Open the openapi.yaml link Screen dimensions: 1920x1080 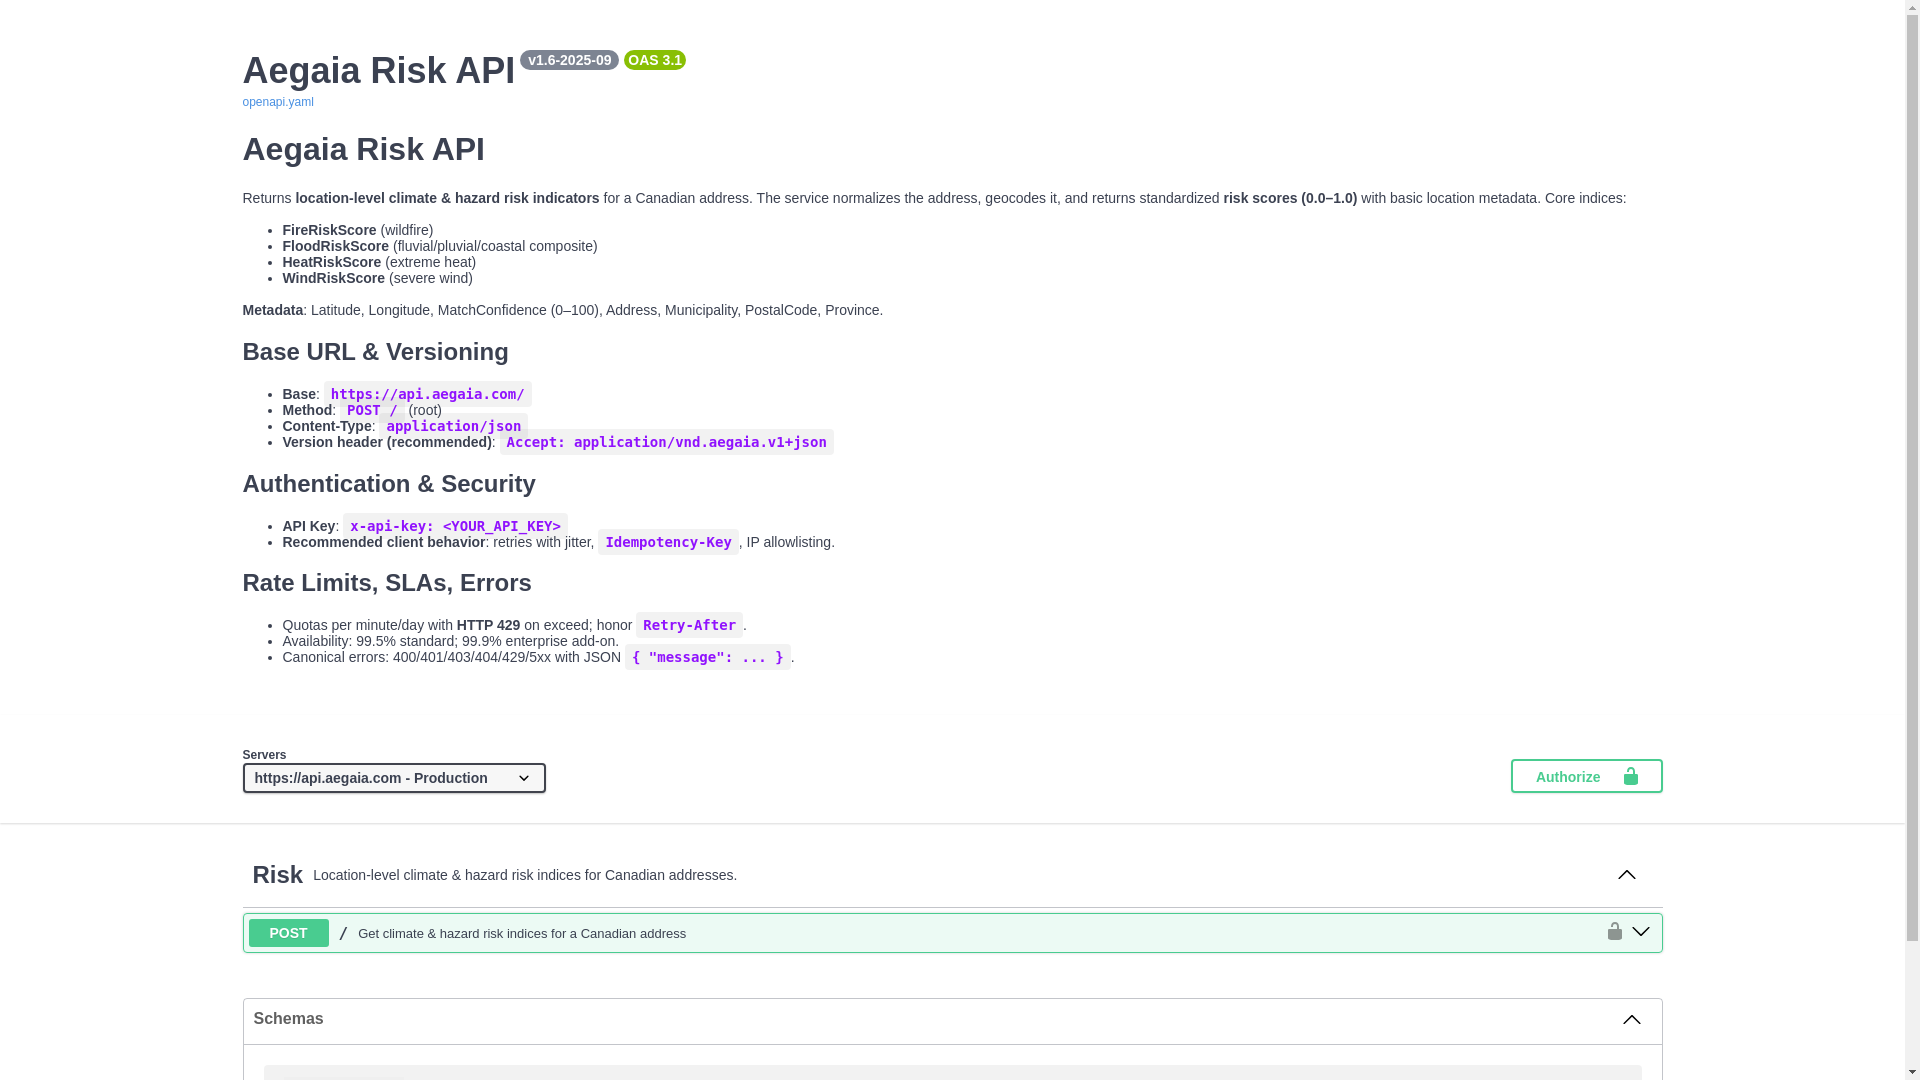coord(277,102)
